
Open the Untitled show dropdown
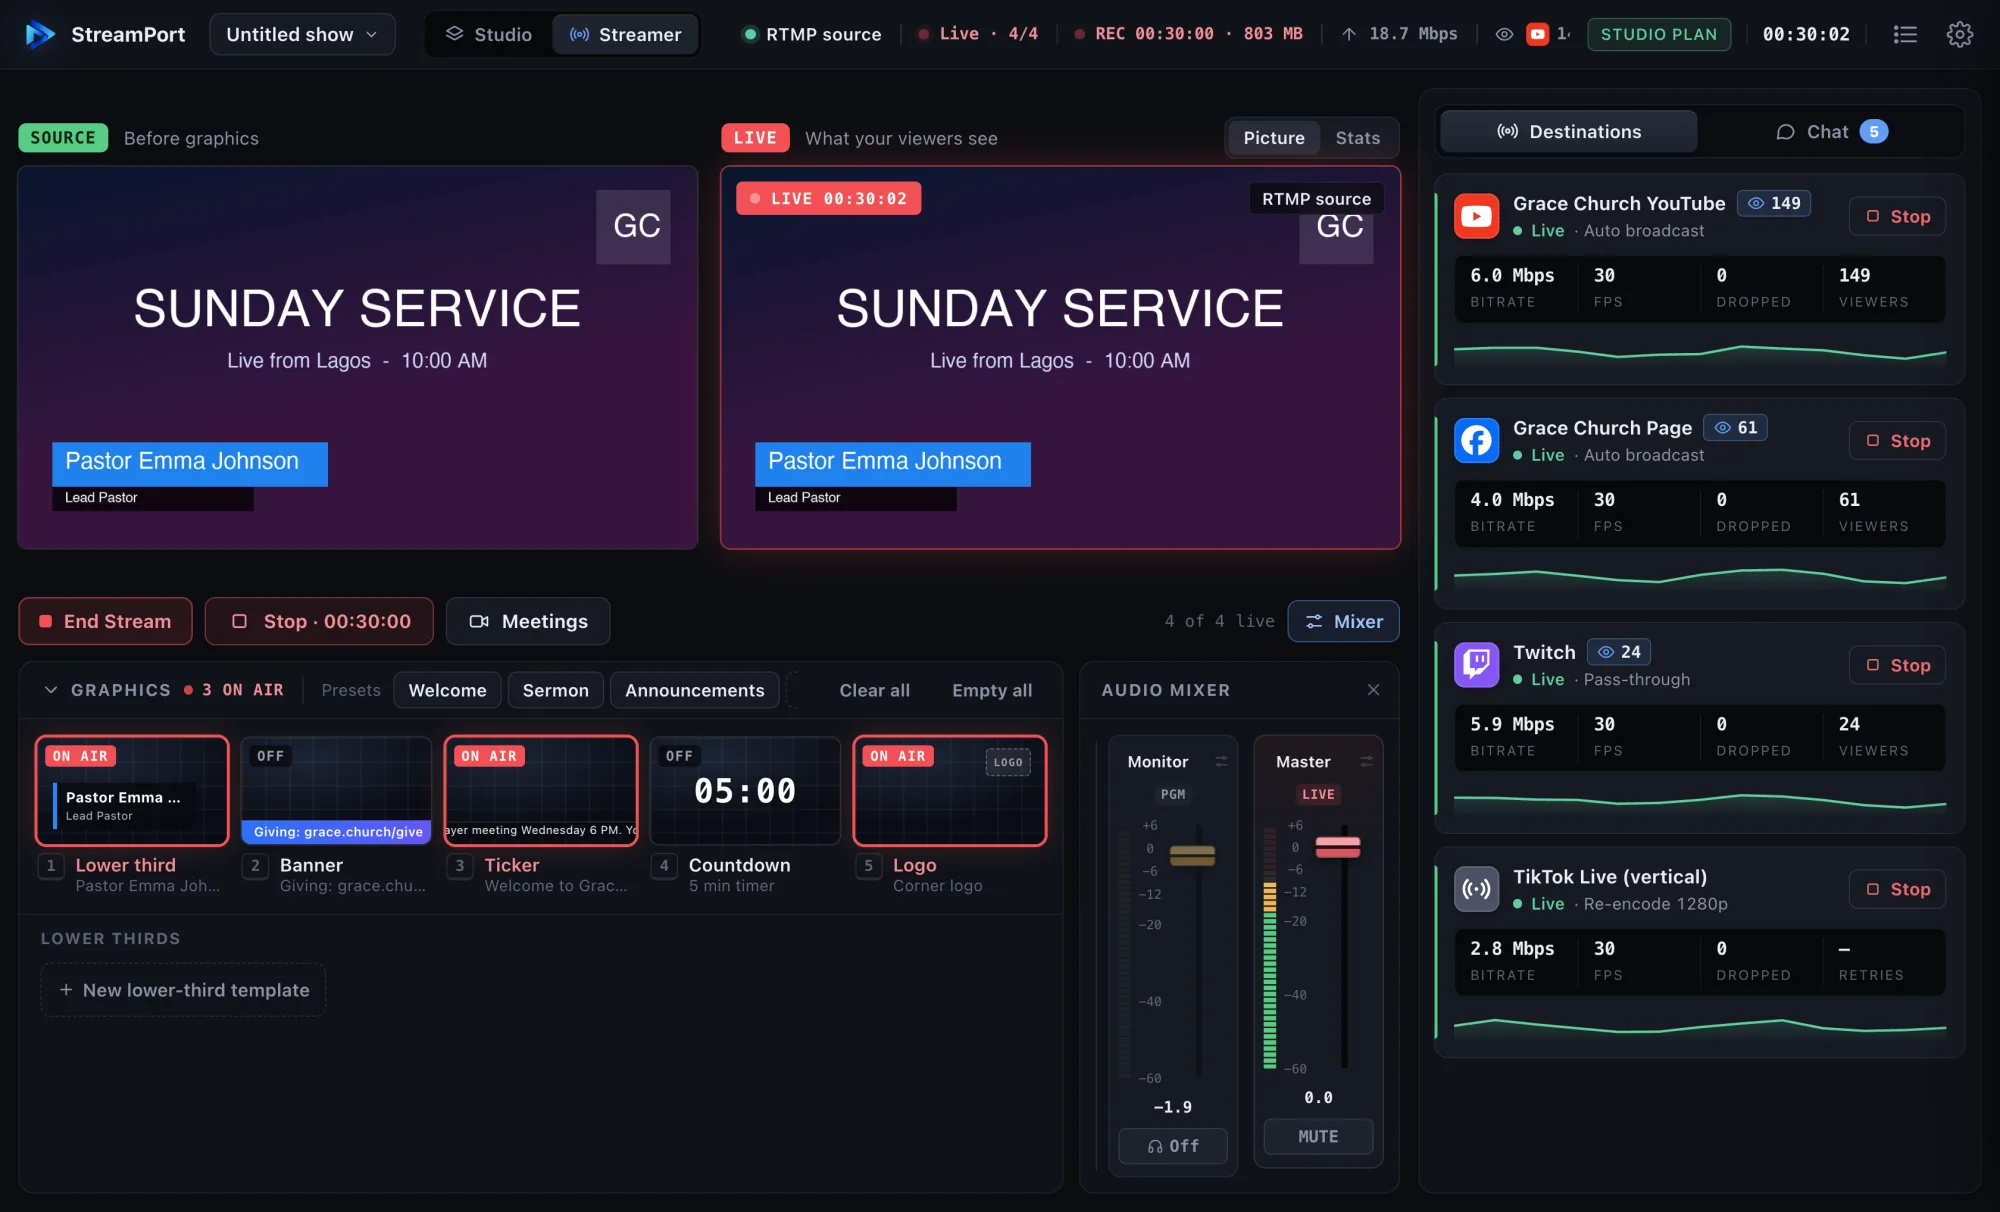coord(302,34)
